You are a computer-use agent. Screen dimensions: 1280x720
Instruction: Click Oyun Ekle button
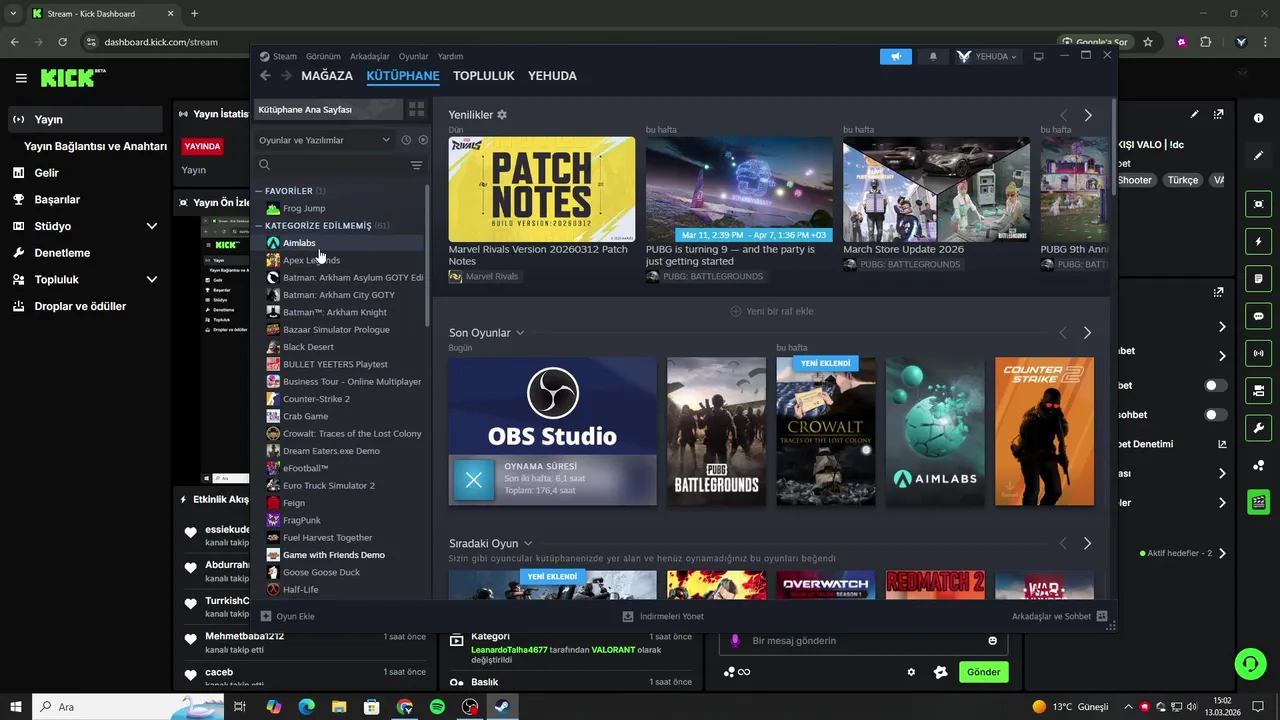point(288,616)
